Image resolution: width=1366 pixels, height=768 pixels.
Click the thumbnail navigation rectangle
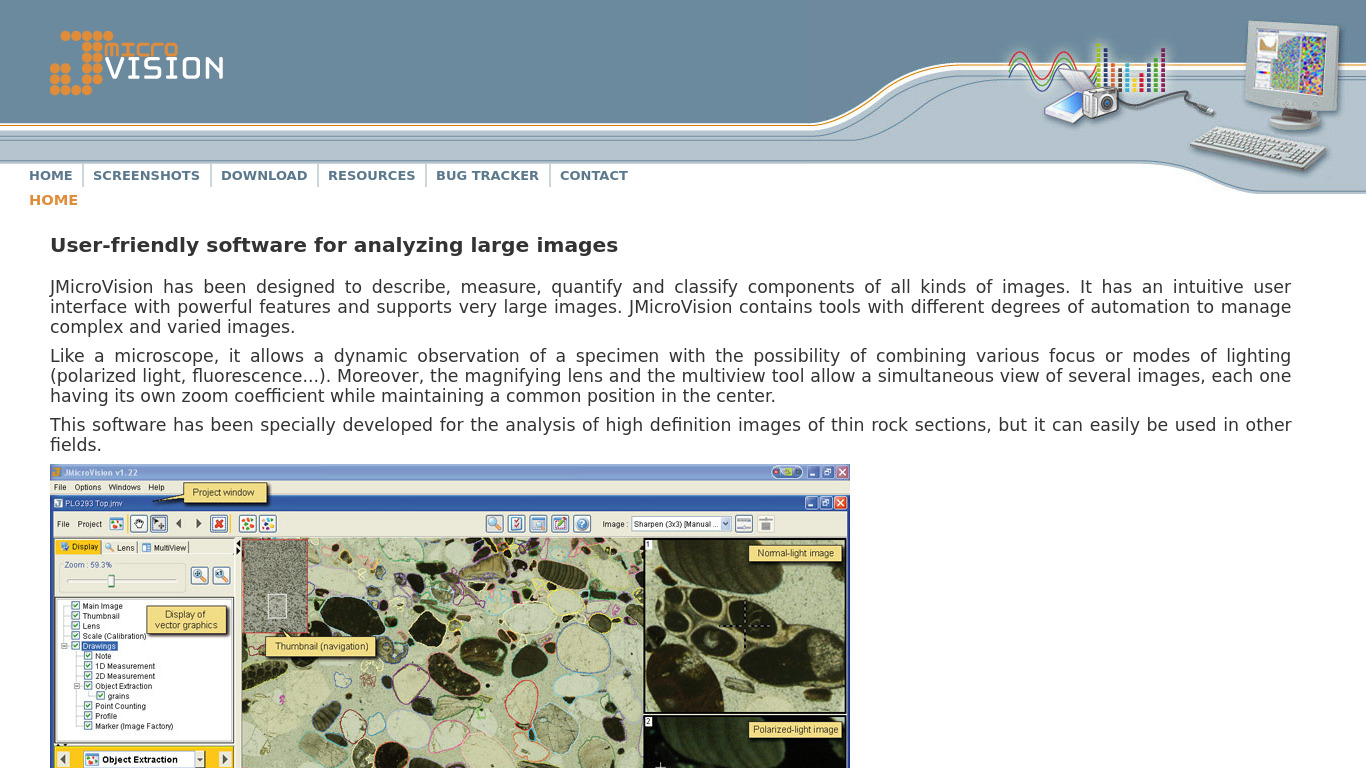[x=277, y=606]
